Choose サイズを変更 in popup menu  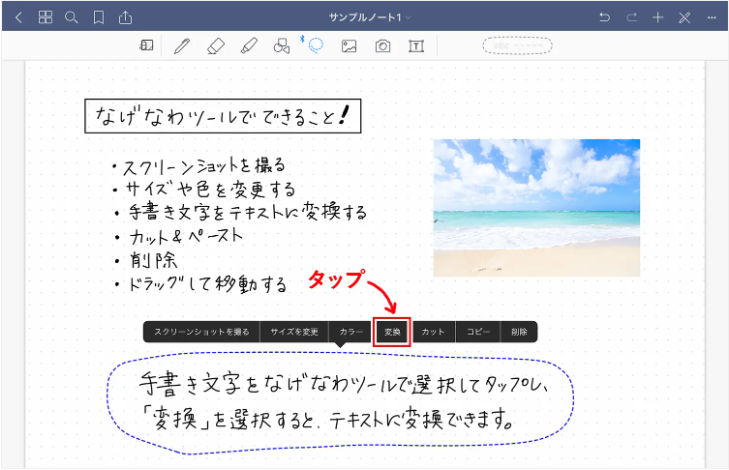[294, 332]
